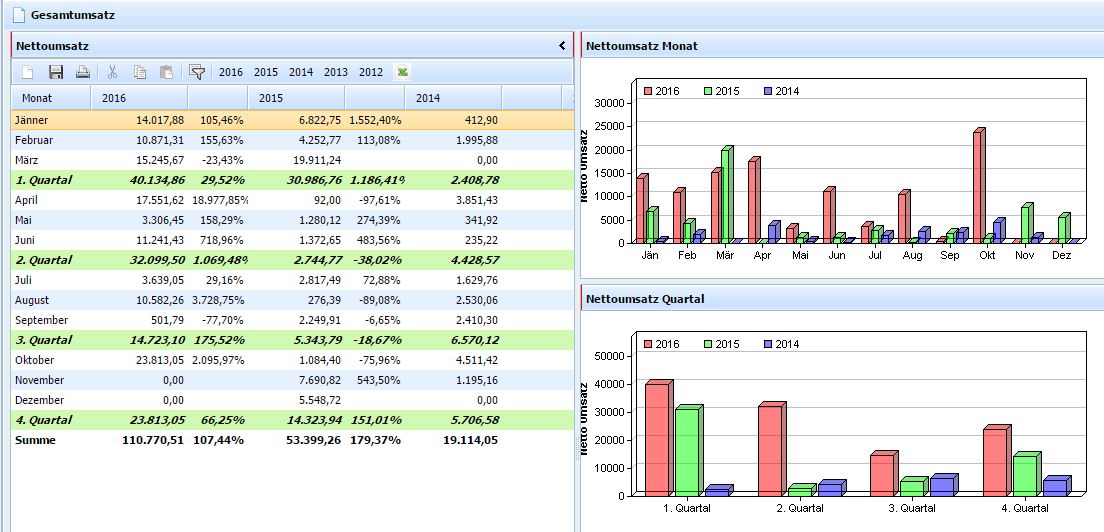Click the copy icon in toolbar

point(140,72)
